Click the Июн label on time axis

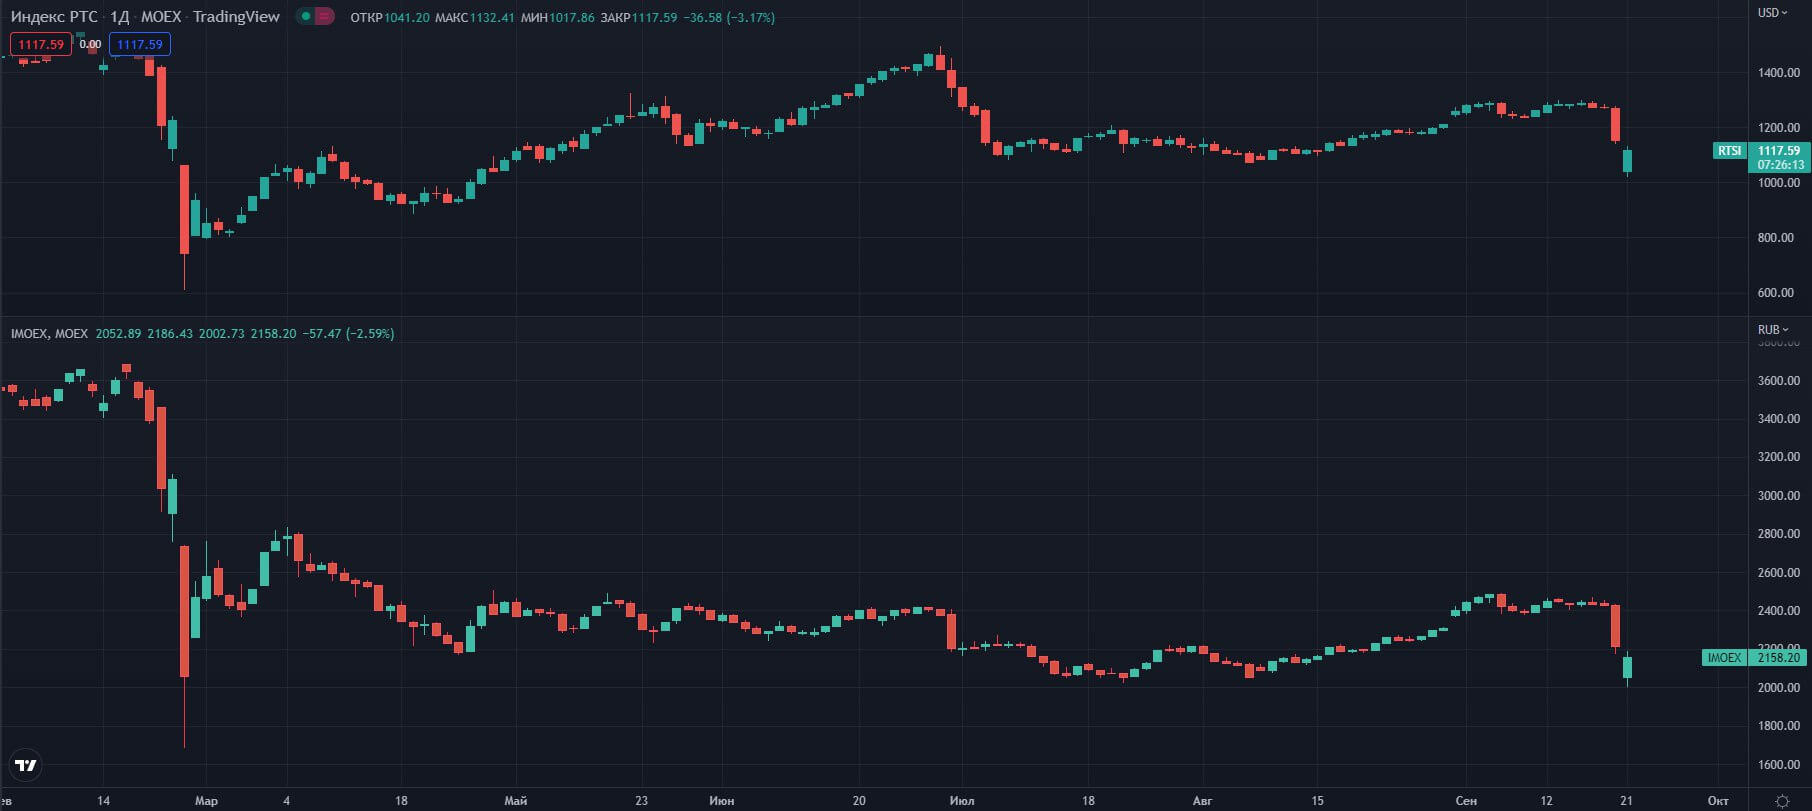721,801
